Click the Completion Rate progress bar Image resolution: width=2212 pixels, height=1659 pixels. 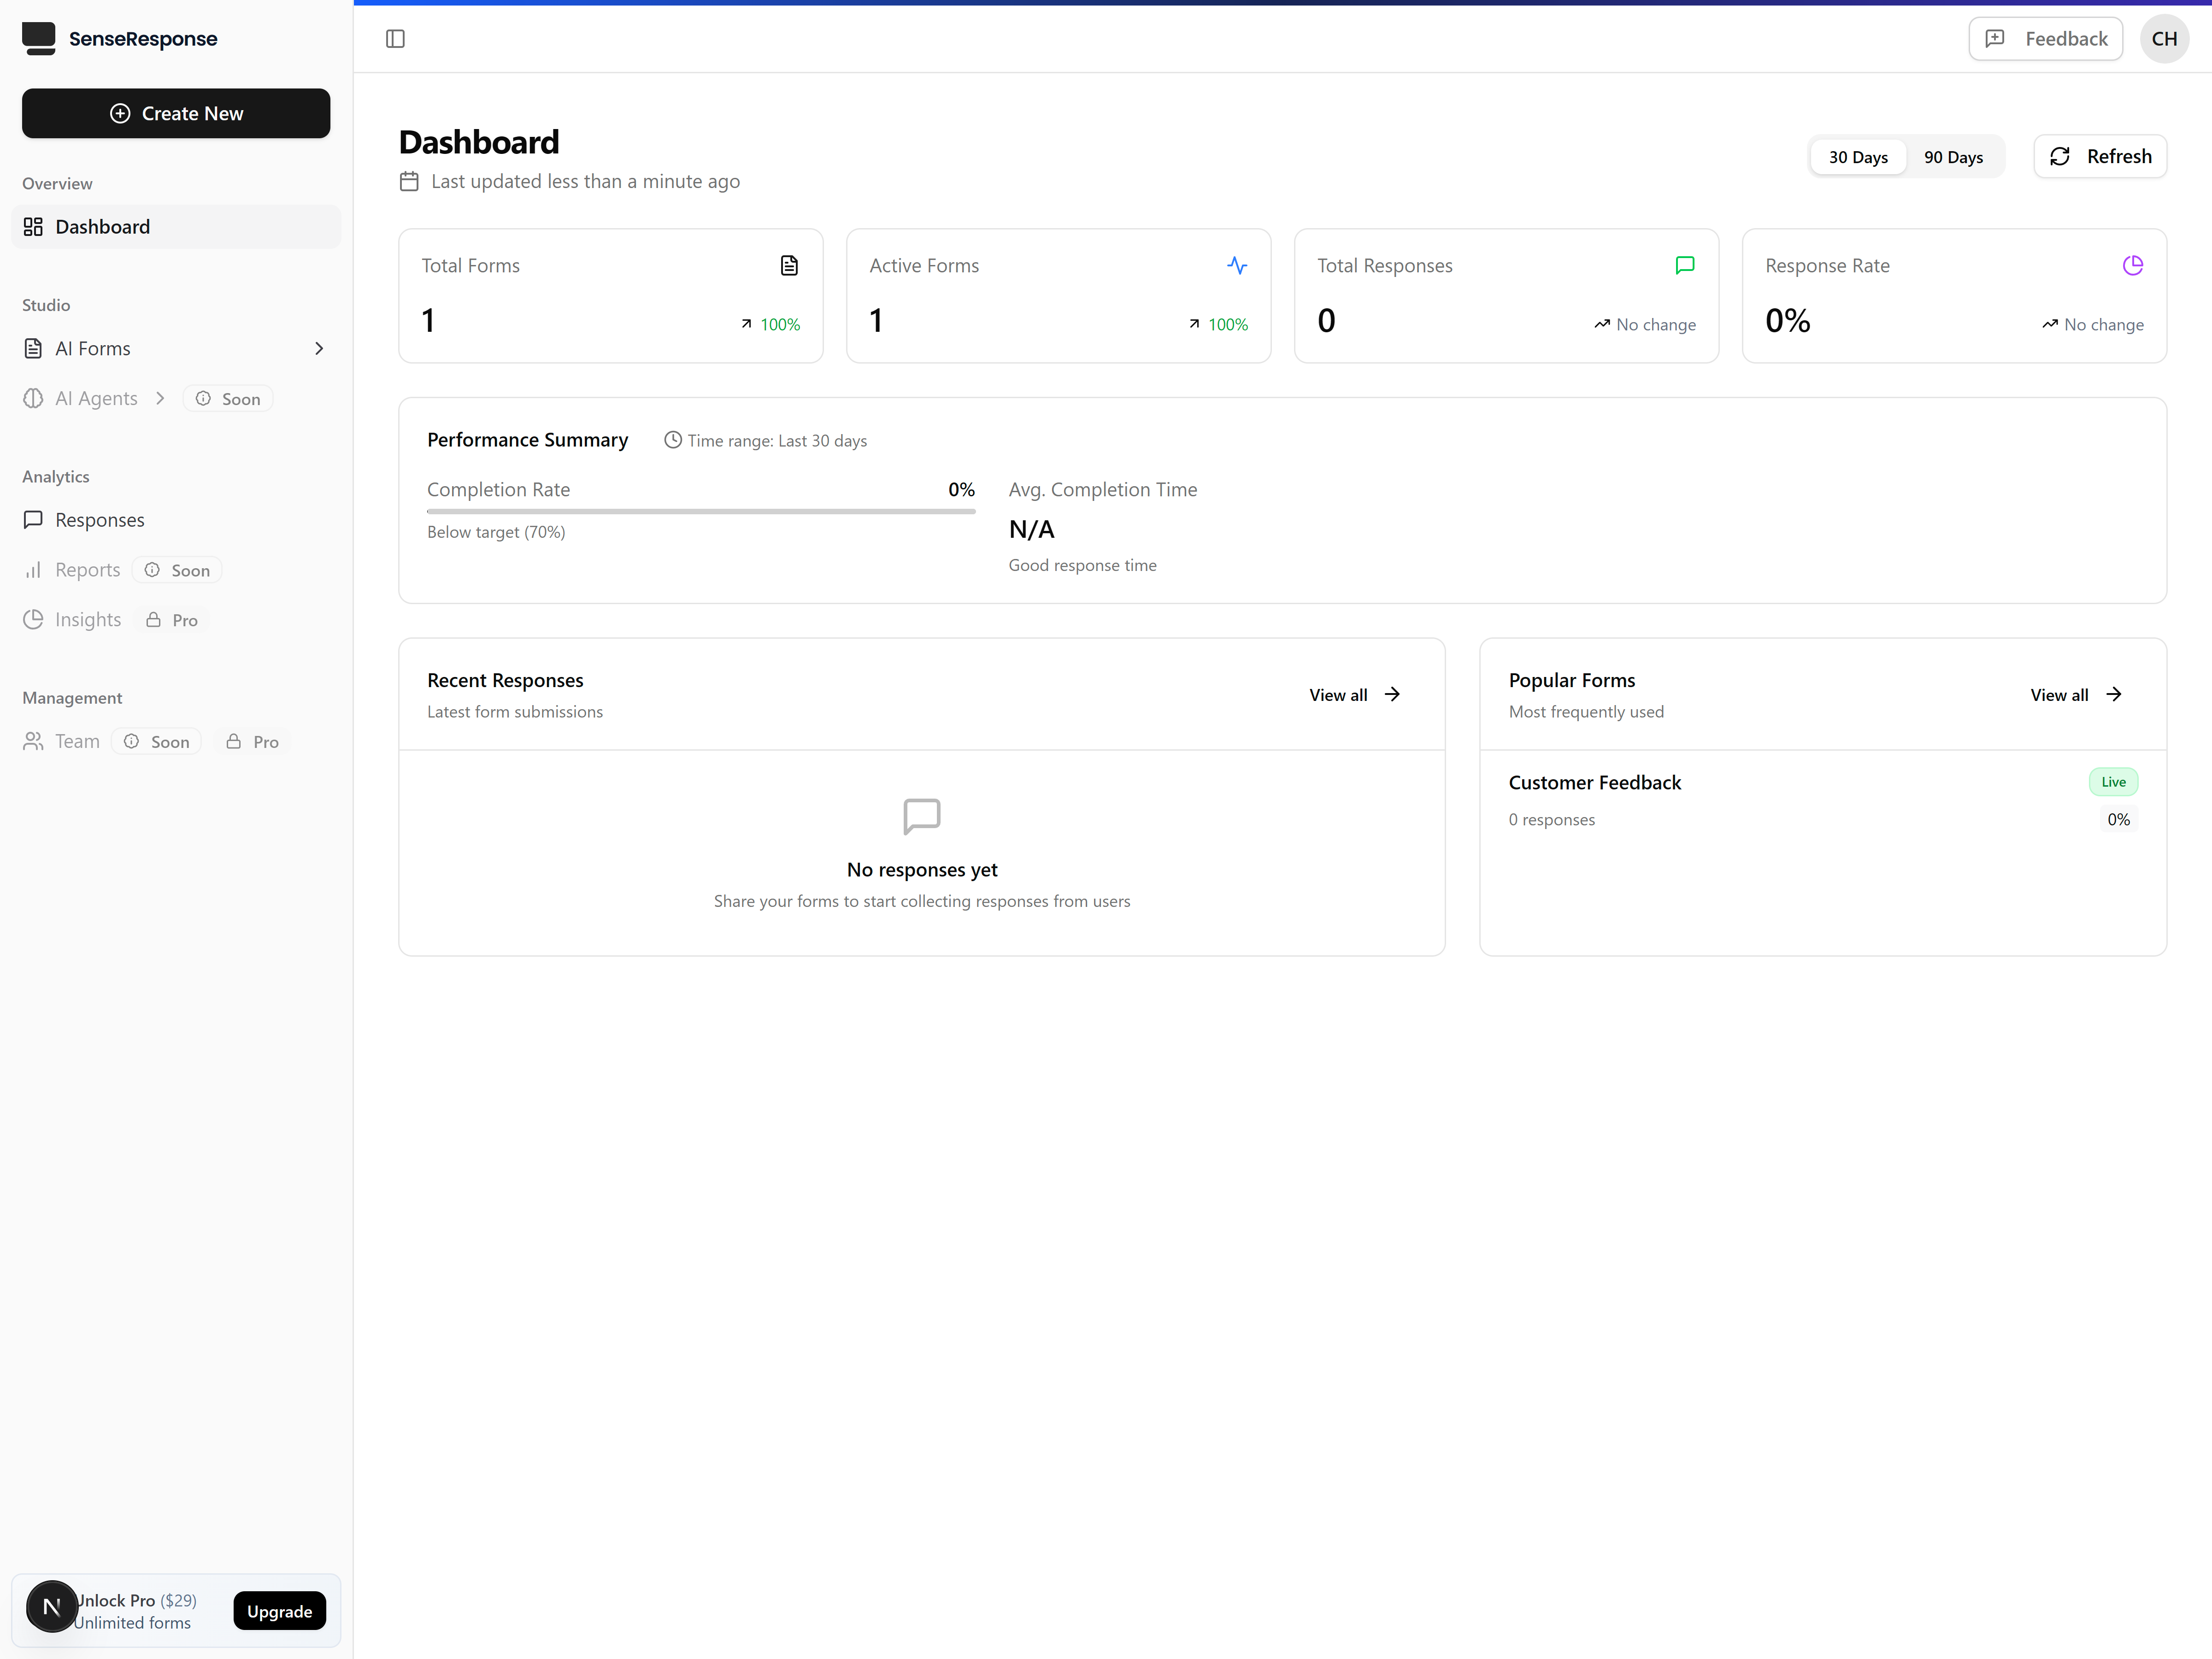[x=700, y=511]
